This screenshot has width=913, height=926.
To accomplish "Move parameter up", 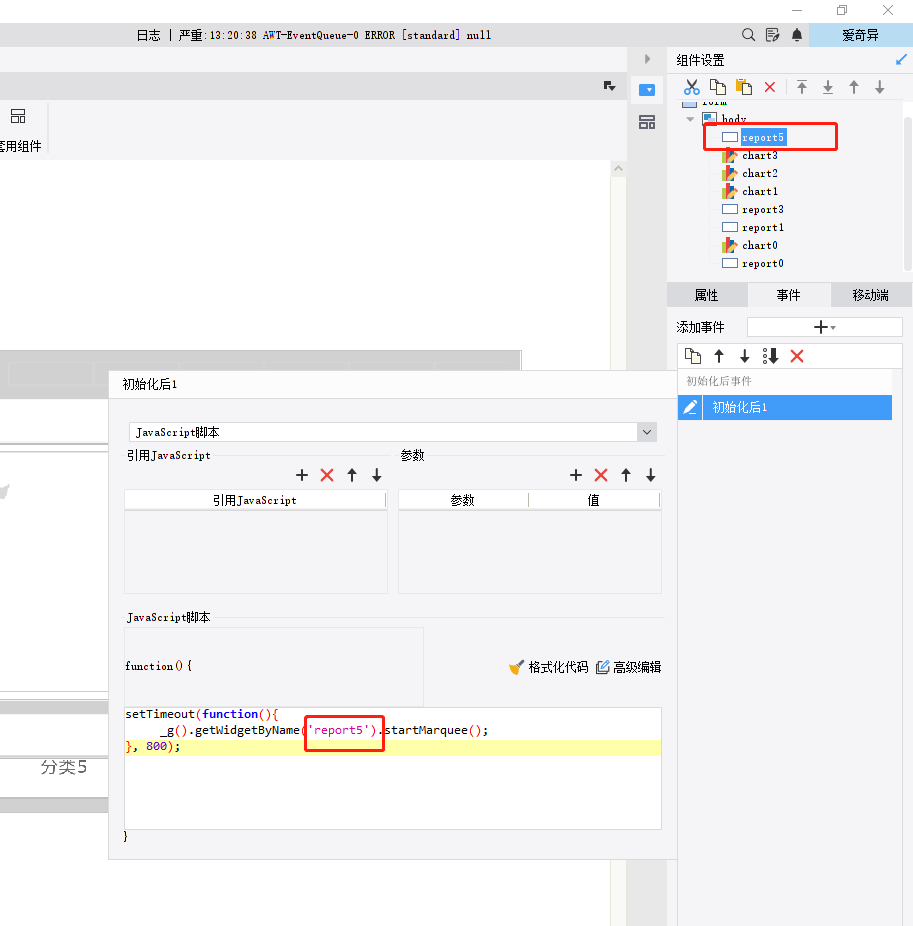I will pyautogui.click(x=626, y=475).
